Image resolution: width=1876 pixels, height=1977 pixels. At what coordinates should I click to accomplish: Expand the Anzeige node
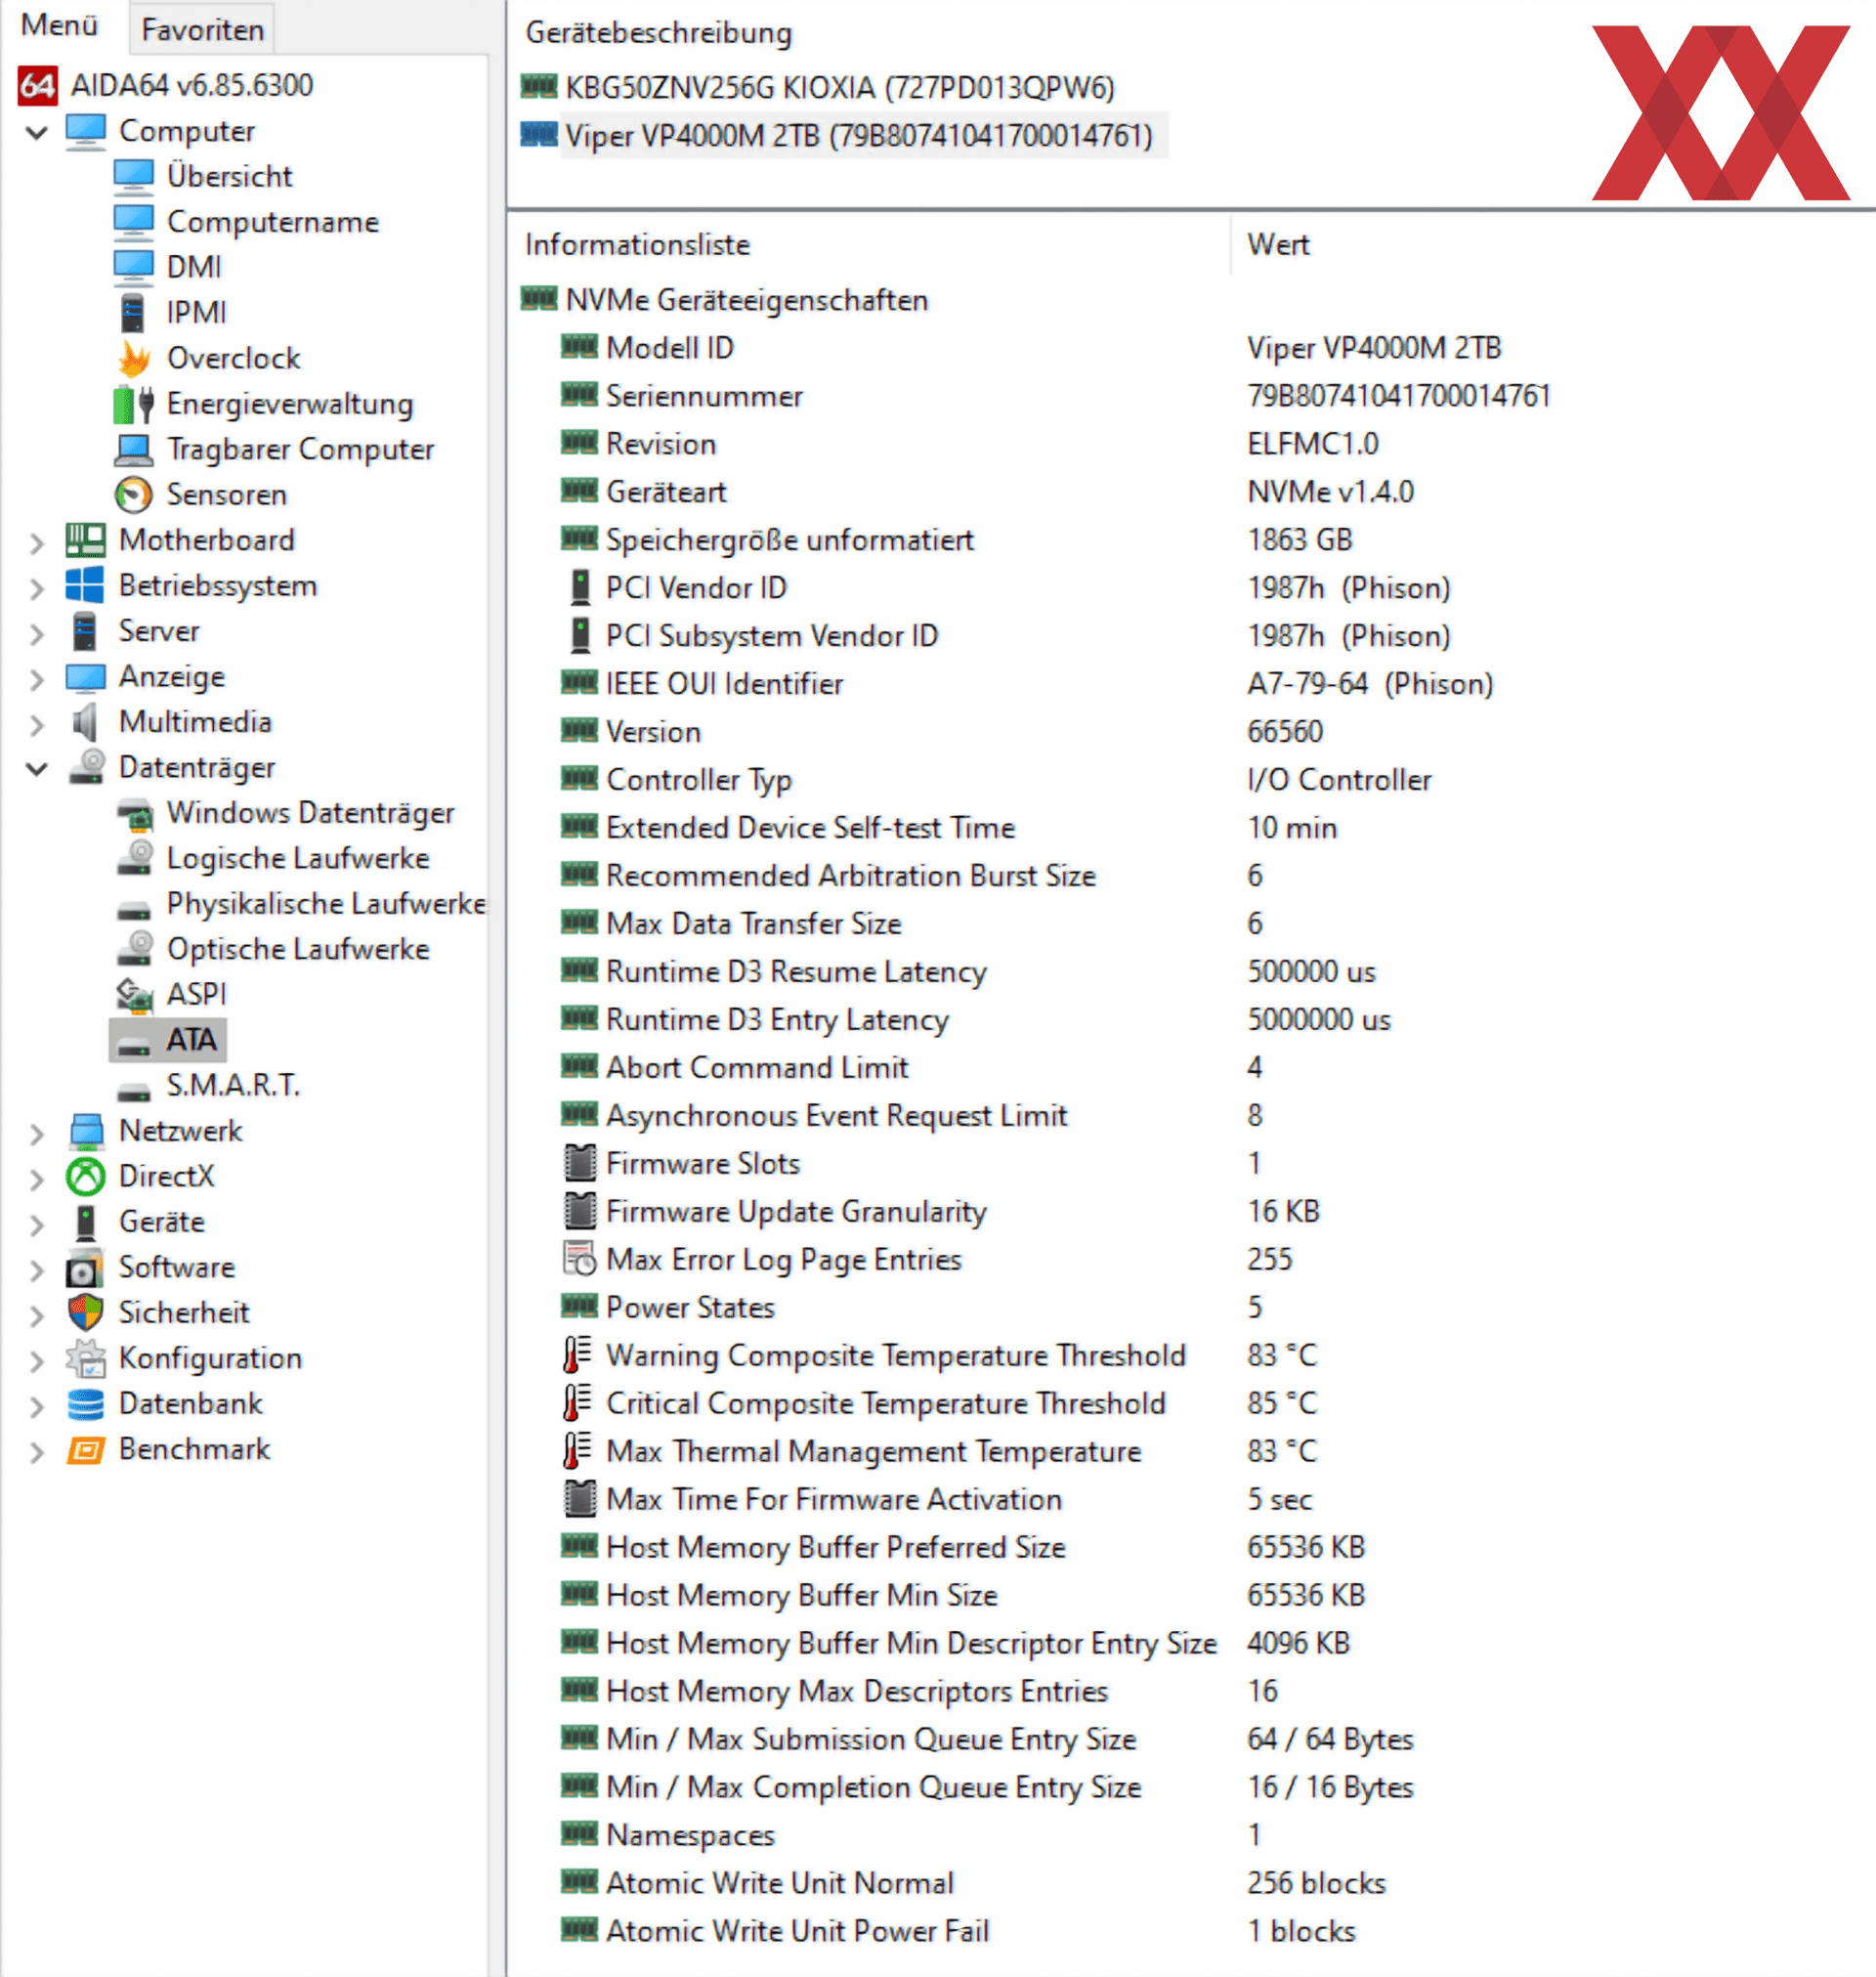(x=37, y=678)
